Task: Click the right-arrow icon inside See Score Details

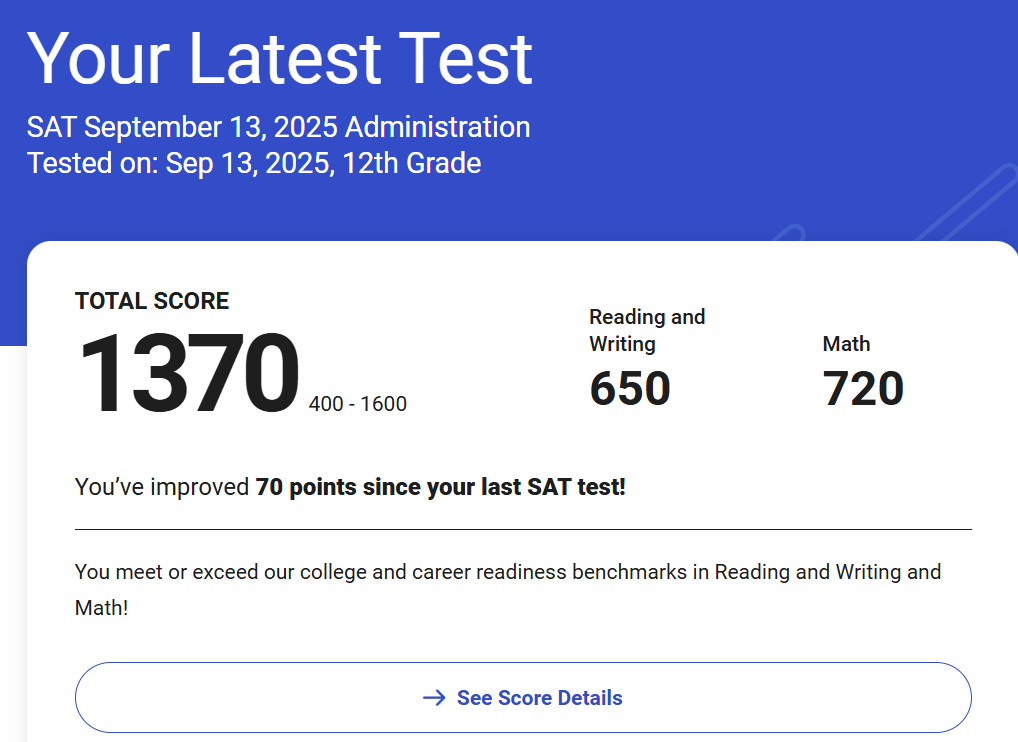Action: point(432,697)
